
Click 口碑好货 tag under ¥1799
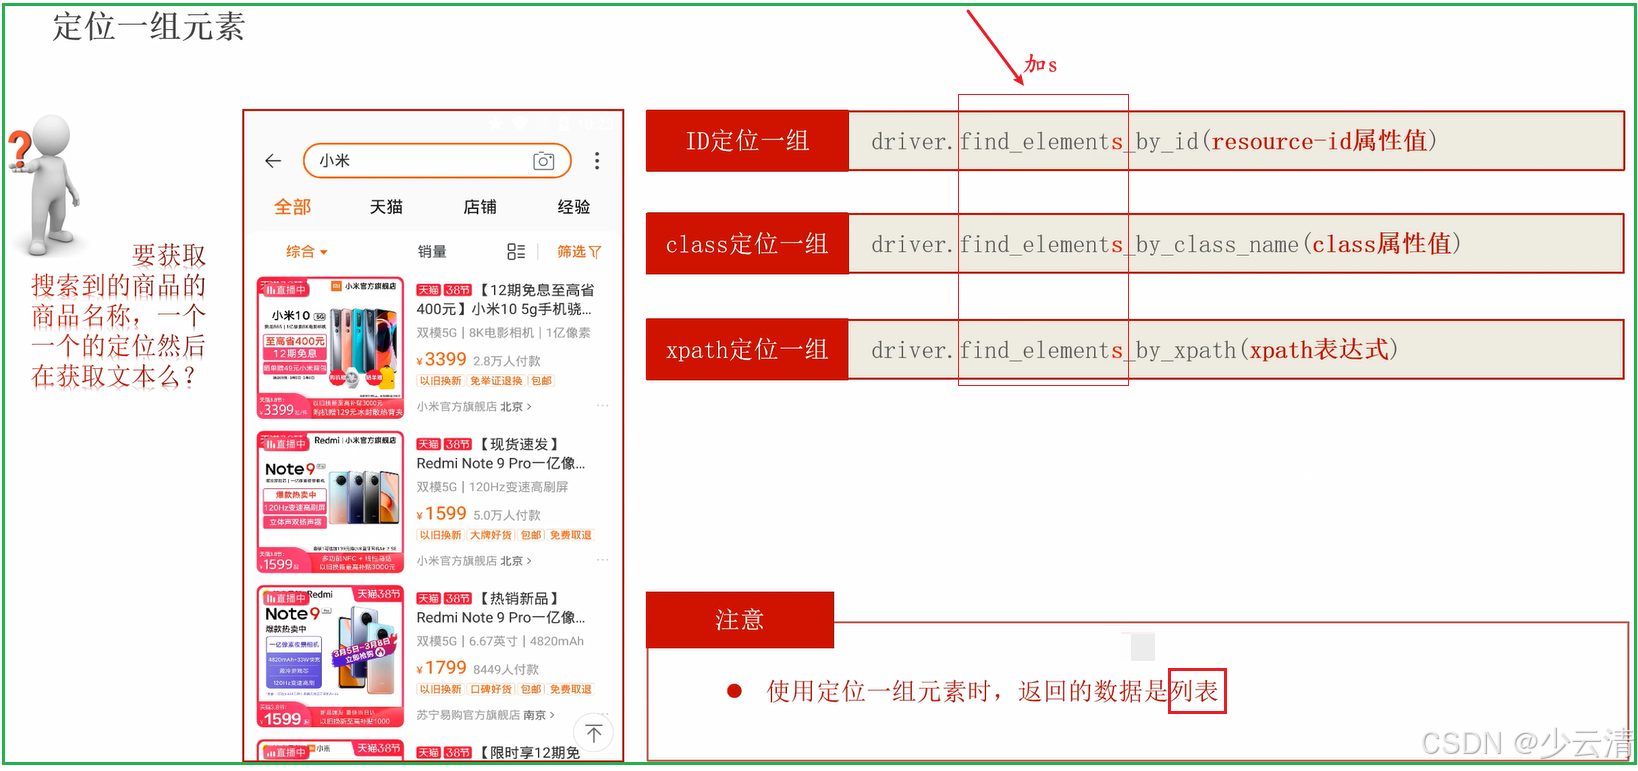click(x=490, y=689)
